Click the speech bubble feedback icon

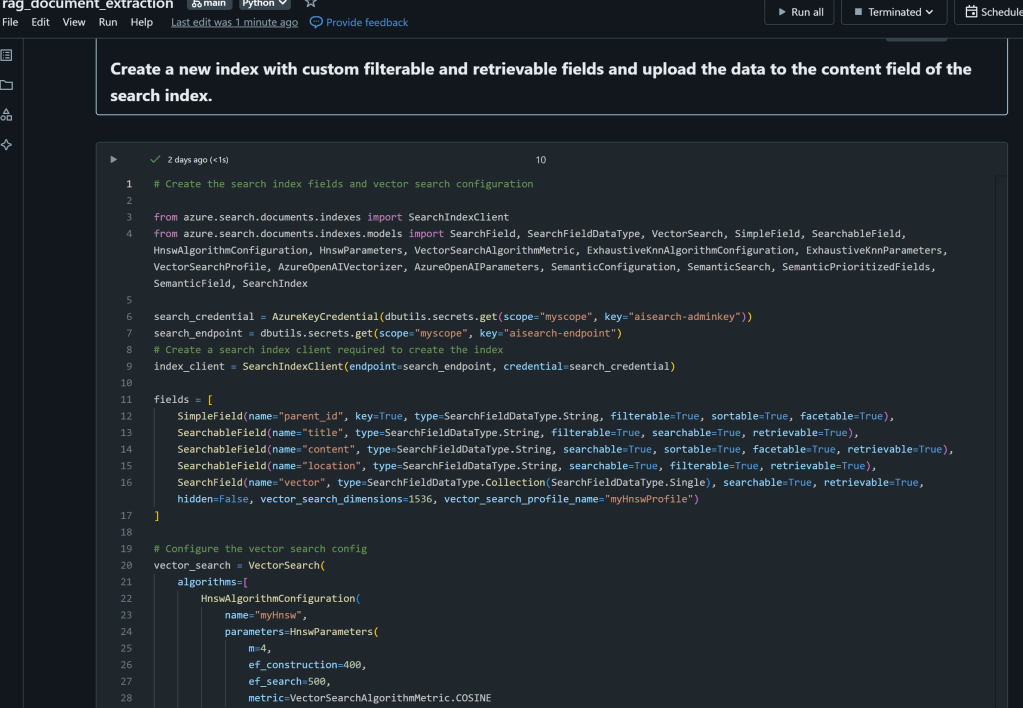click(316, 22)
